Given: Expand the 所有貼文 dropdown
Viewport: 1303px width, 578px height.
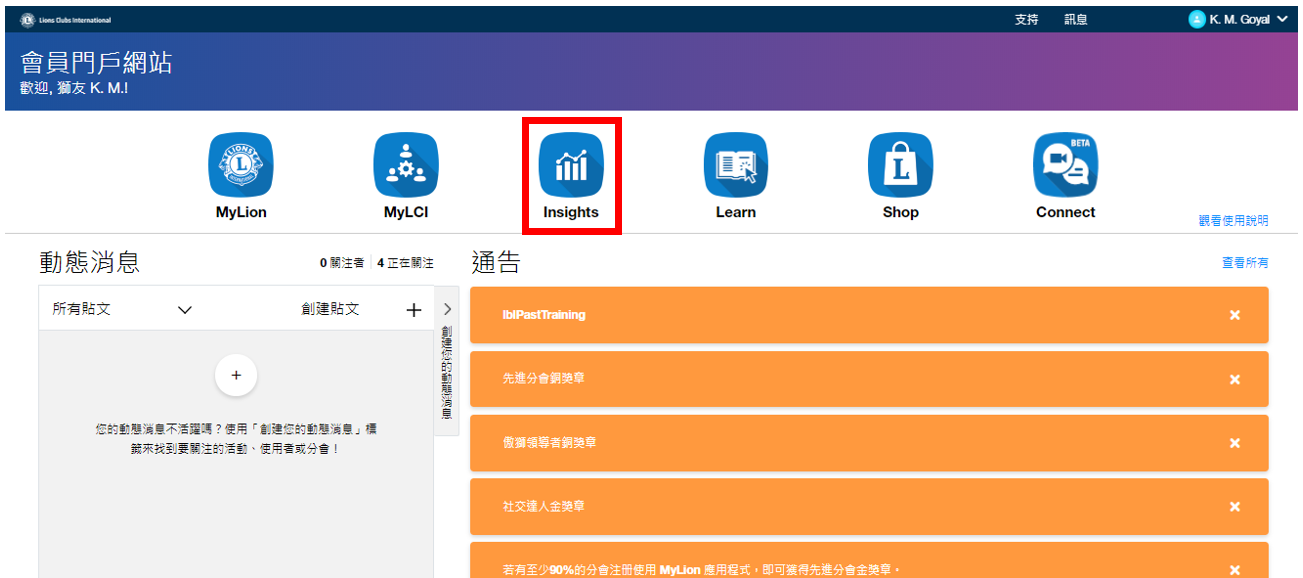Looking at the screenshot, I should pos(184,310).
